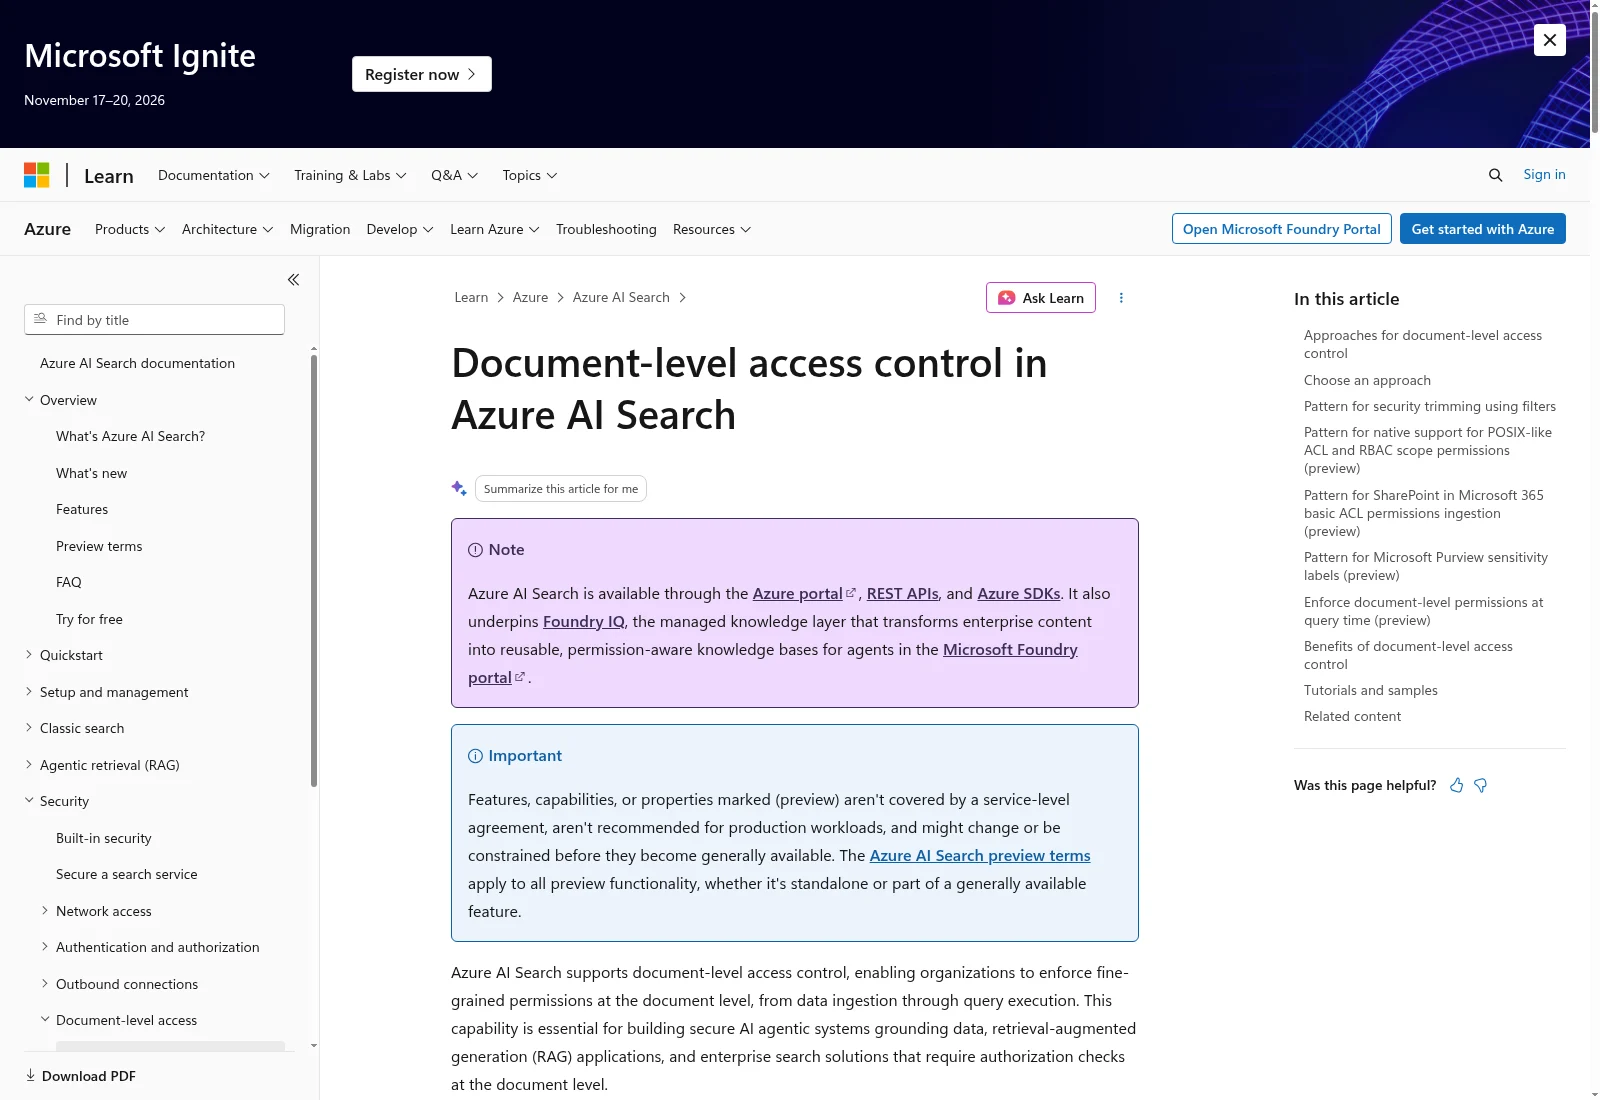Open the search magnifier icon

click(x=1495, y=175)
